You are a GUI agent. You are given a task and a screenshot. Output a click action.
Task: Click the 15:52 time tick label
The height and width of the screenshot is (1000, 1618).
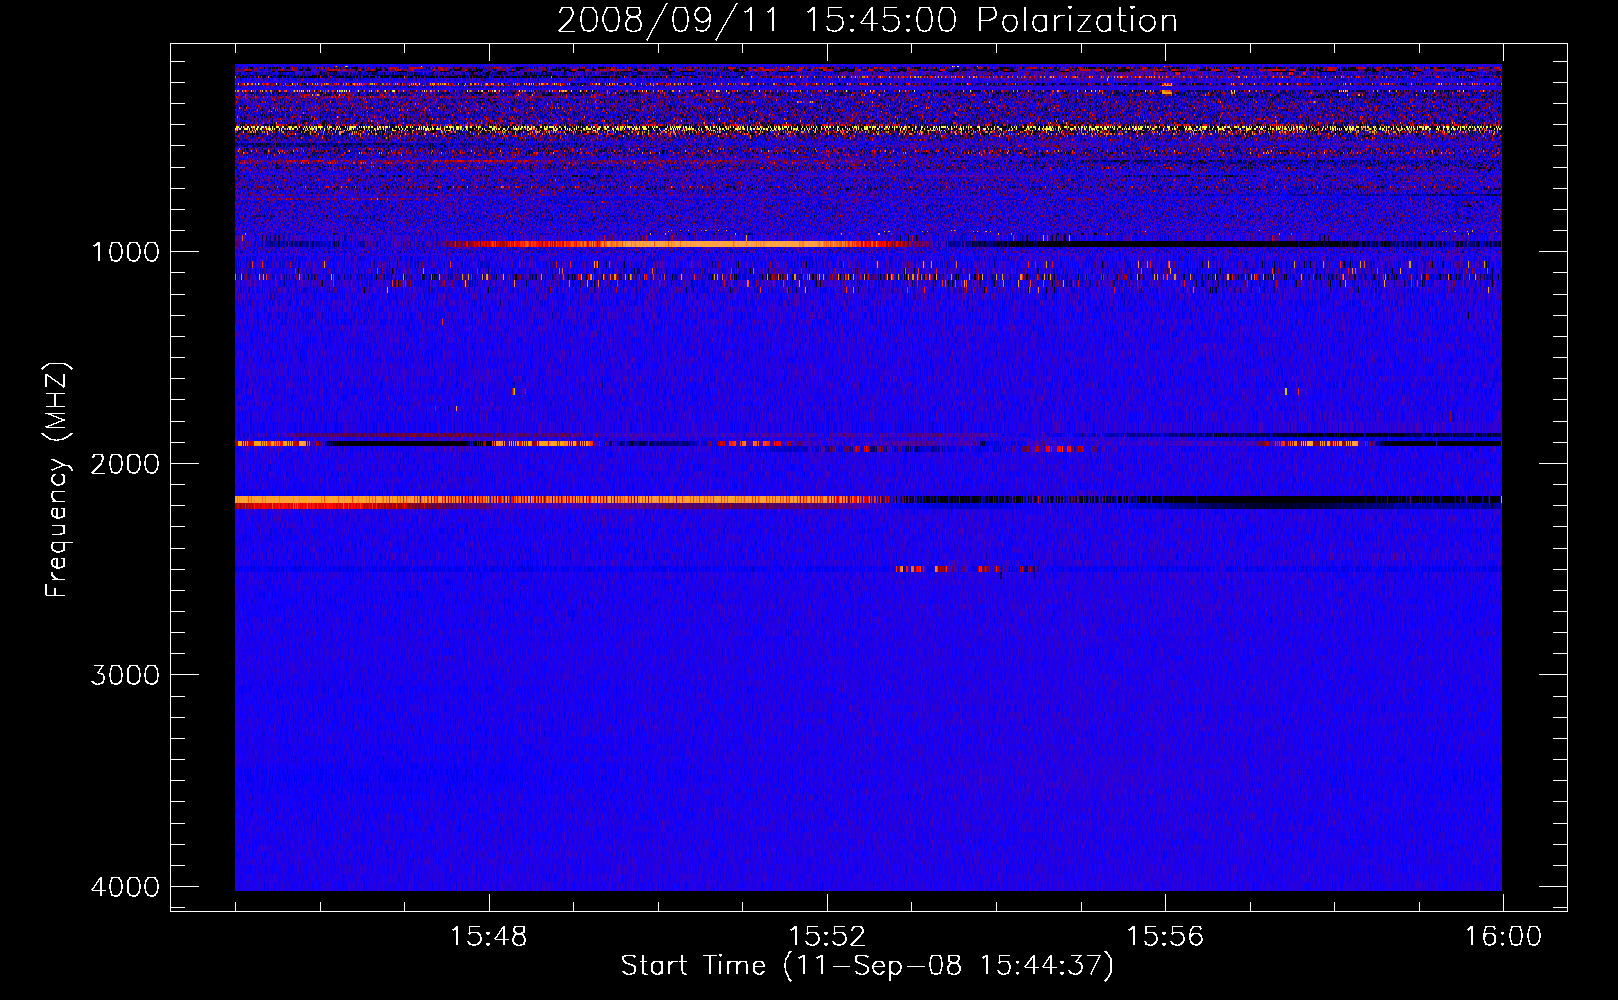tap(827, 936)
